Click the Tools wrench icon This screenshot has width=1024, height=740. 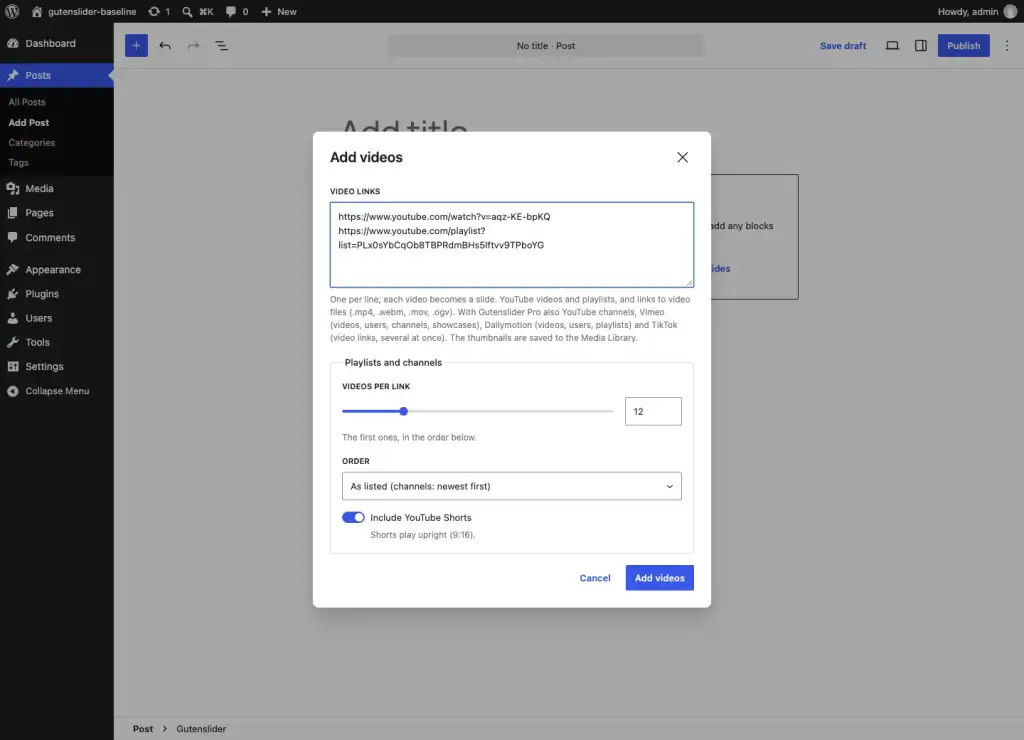coord(12,342)
